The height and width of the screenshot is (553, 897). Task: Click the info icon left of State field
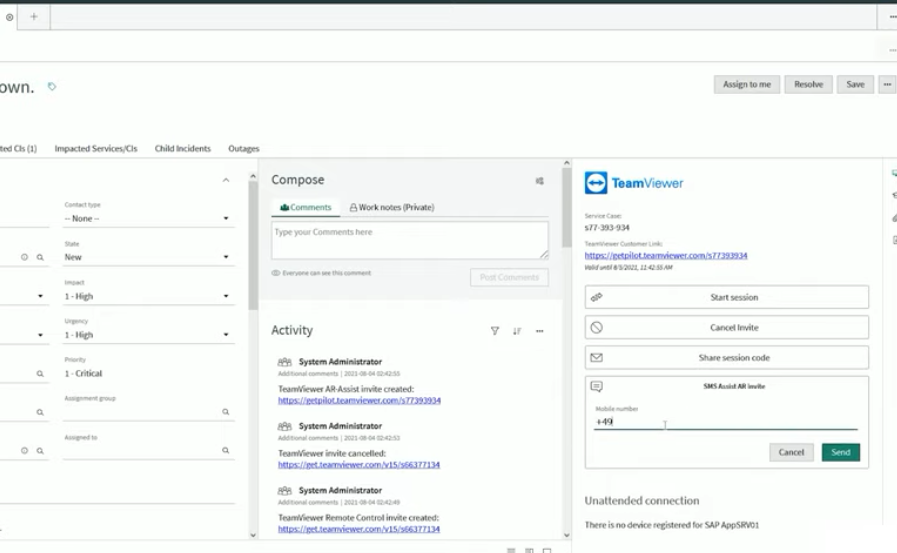click(x=25, y=257)
